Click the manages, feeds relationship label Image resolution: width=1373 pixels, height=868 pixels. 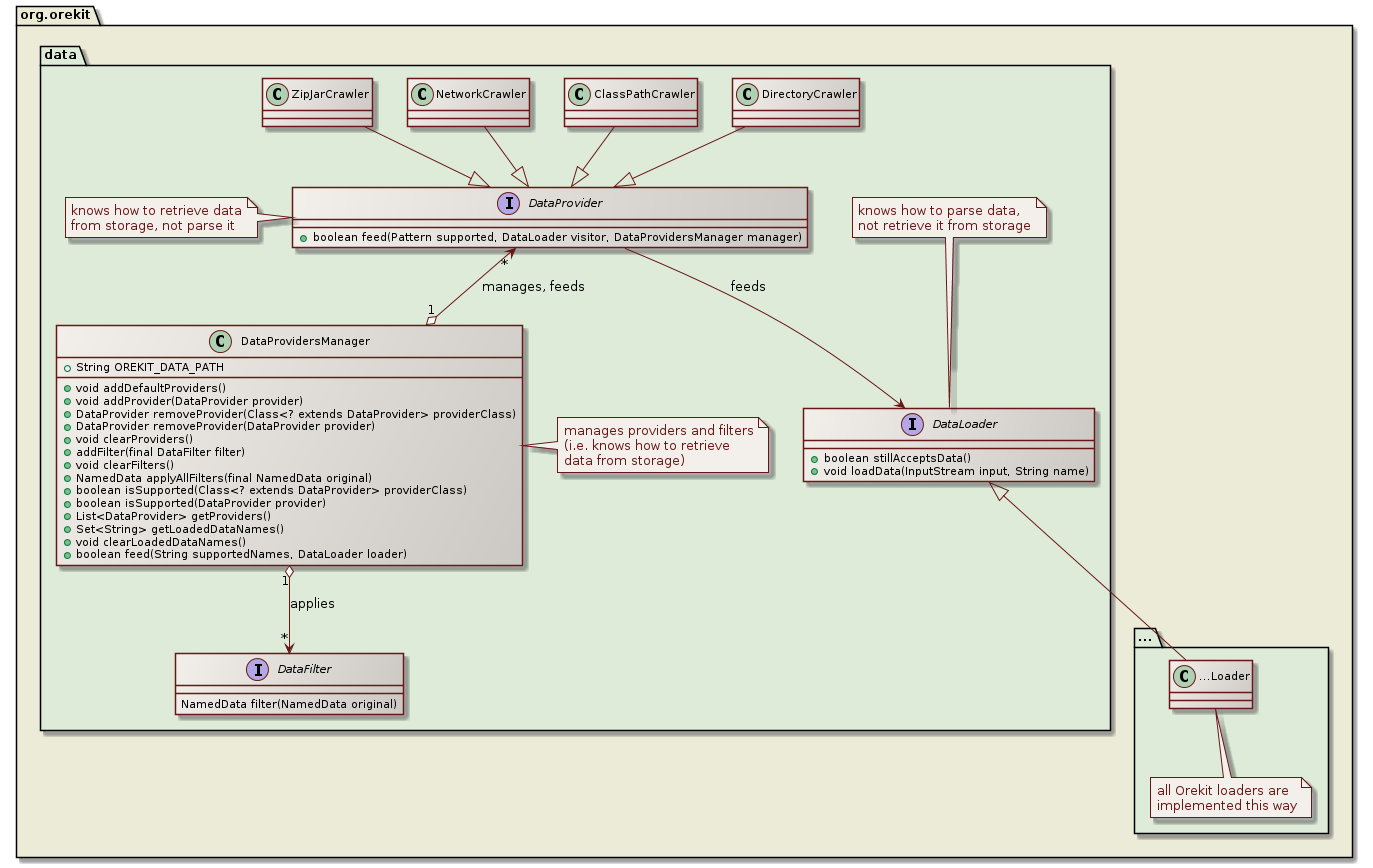click(532, 286)
